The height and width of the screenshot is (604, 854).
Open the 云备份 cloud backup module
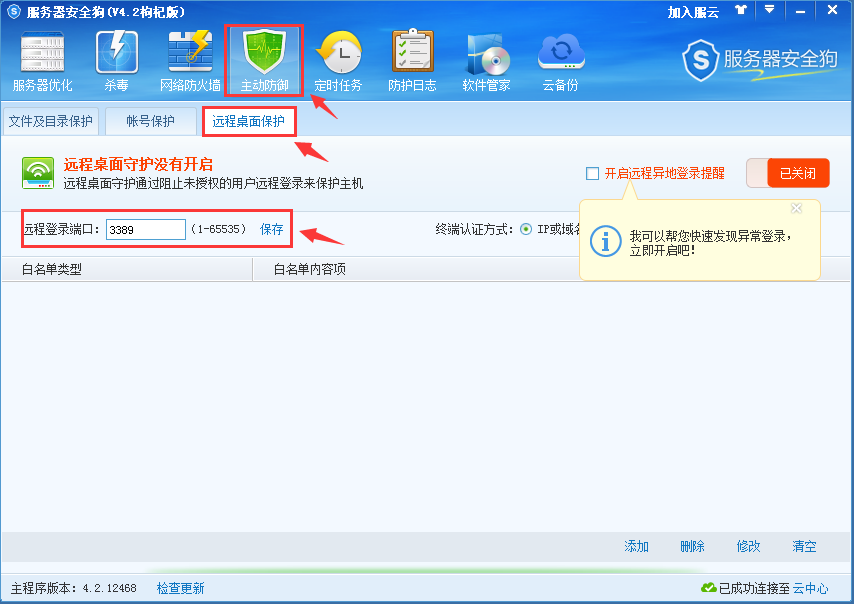(x=561, y=61)
